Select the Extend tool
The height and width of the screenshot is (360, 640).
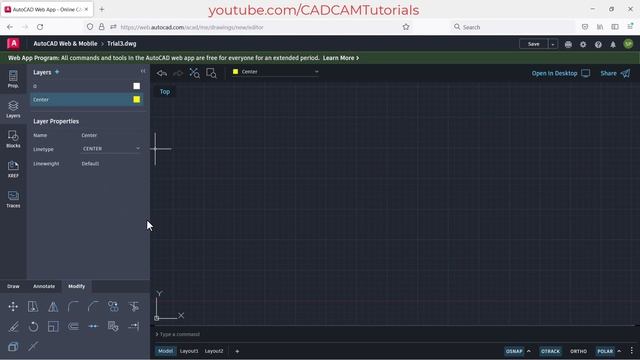click(x=133, y=327)
